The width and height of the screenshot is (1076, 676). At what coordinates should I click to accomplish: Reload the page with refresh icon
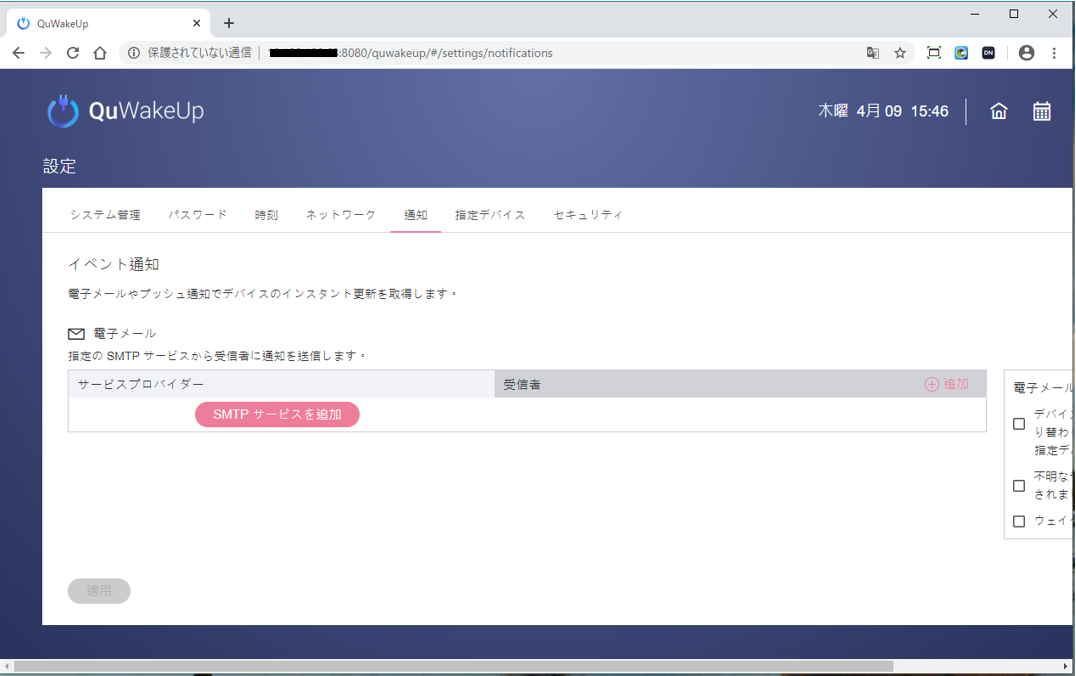tap(72, 53)
